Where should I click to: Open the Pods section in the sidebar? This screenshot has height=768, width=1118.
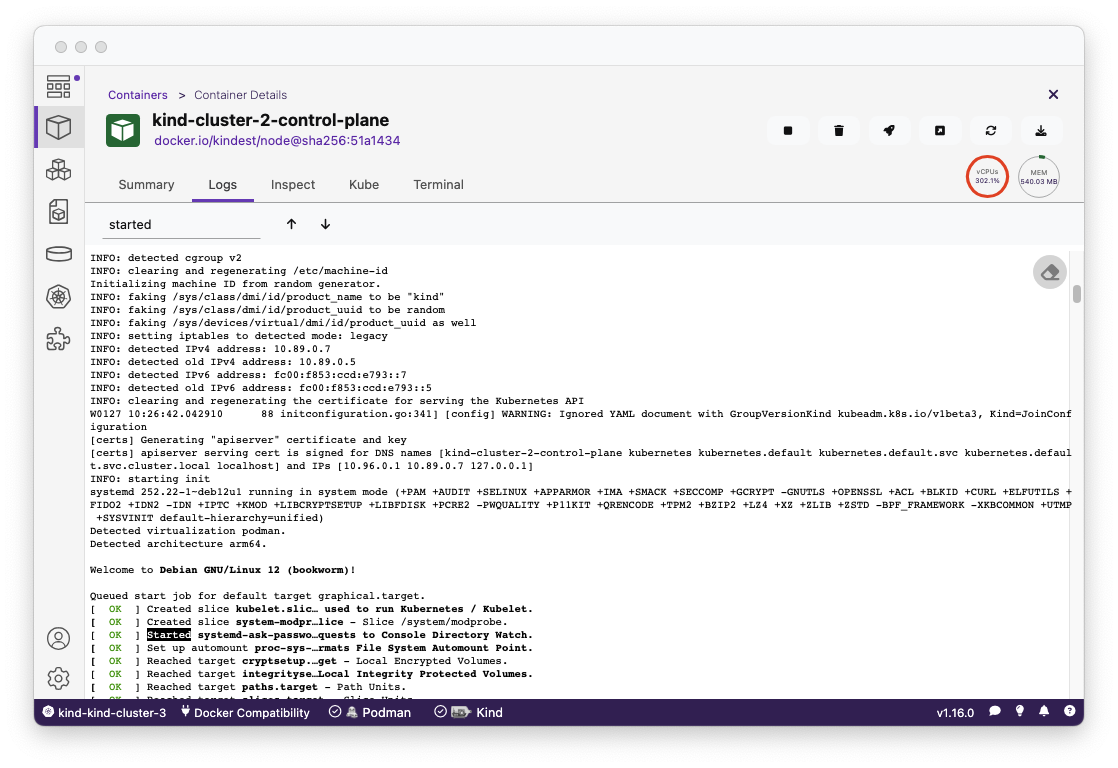point(59,170)
